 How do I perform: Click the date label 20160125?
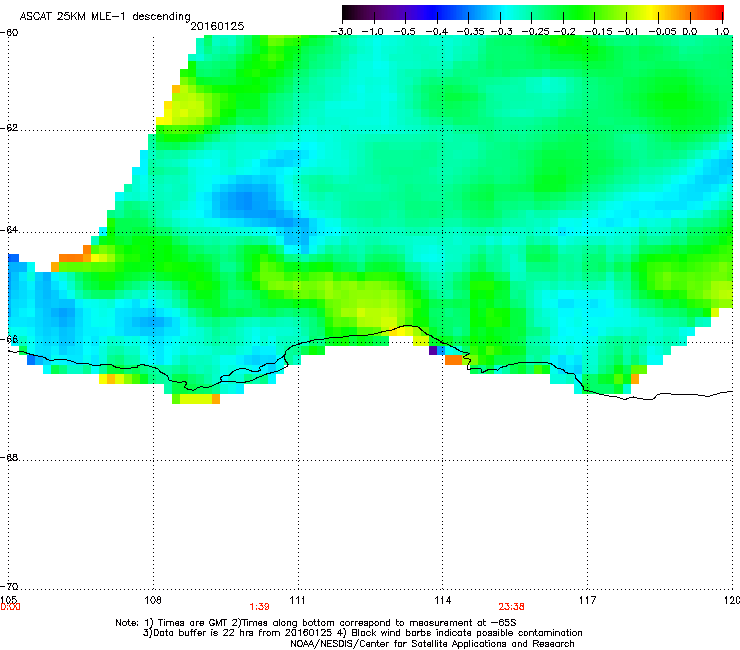coord(217,26)
